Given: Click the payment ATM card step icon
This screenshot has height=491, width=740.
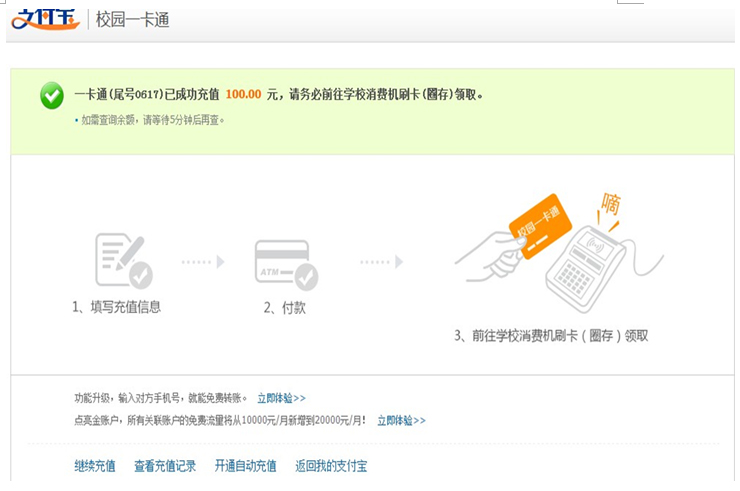Looking at the screenshot, I should tap(286, 265).
